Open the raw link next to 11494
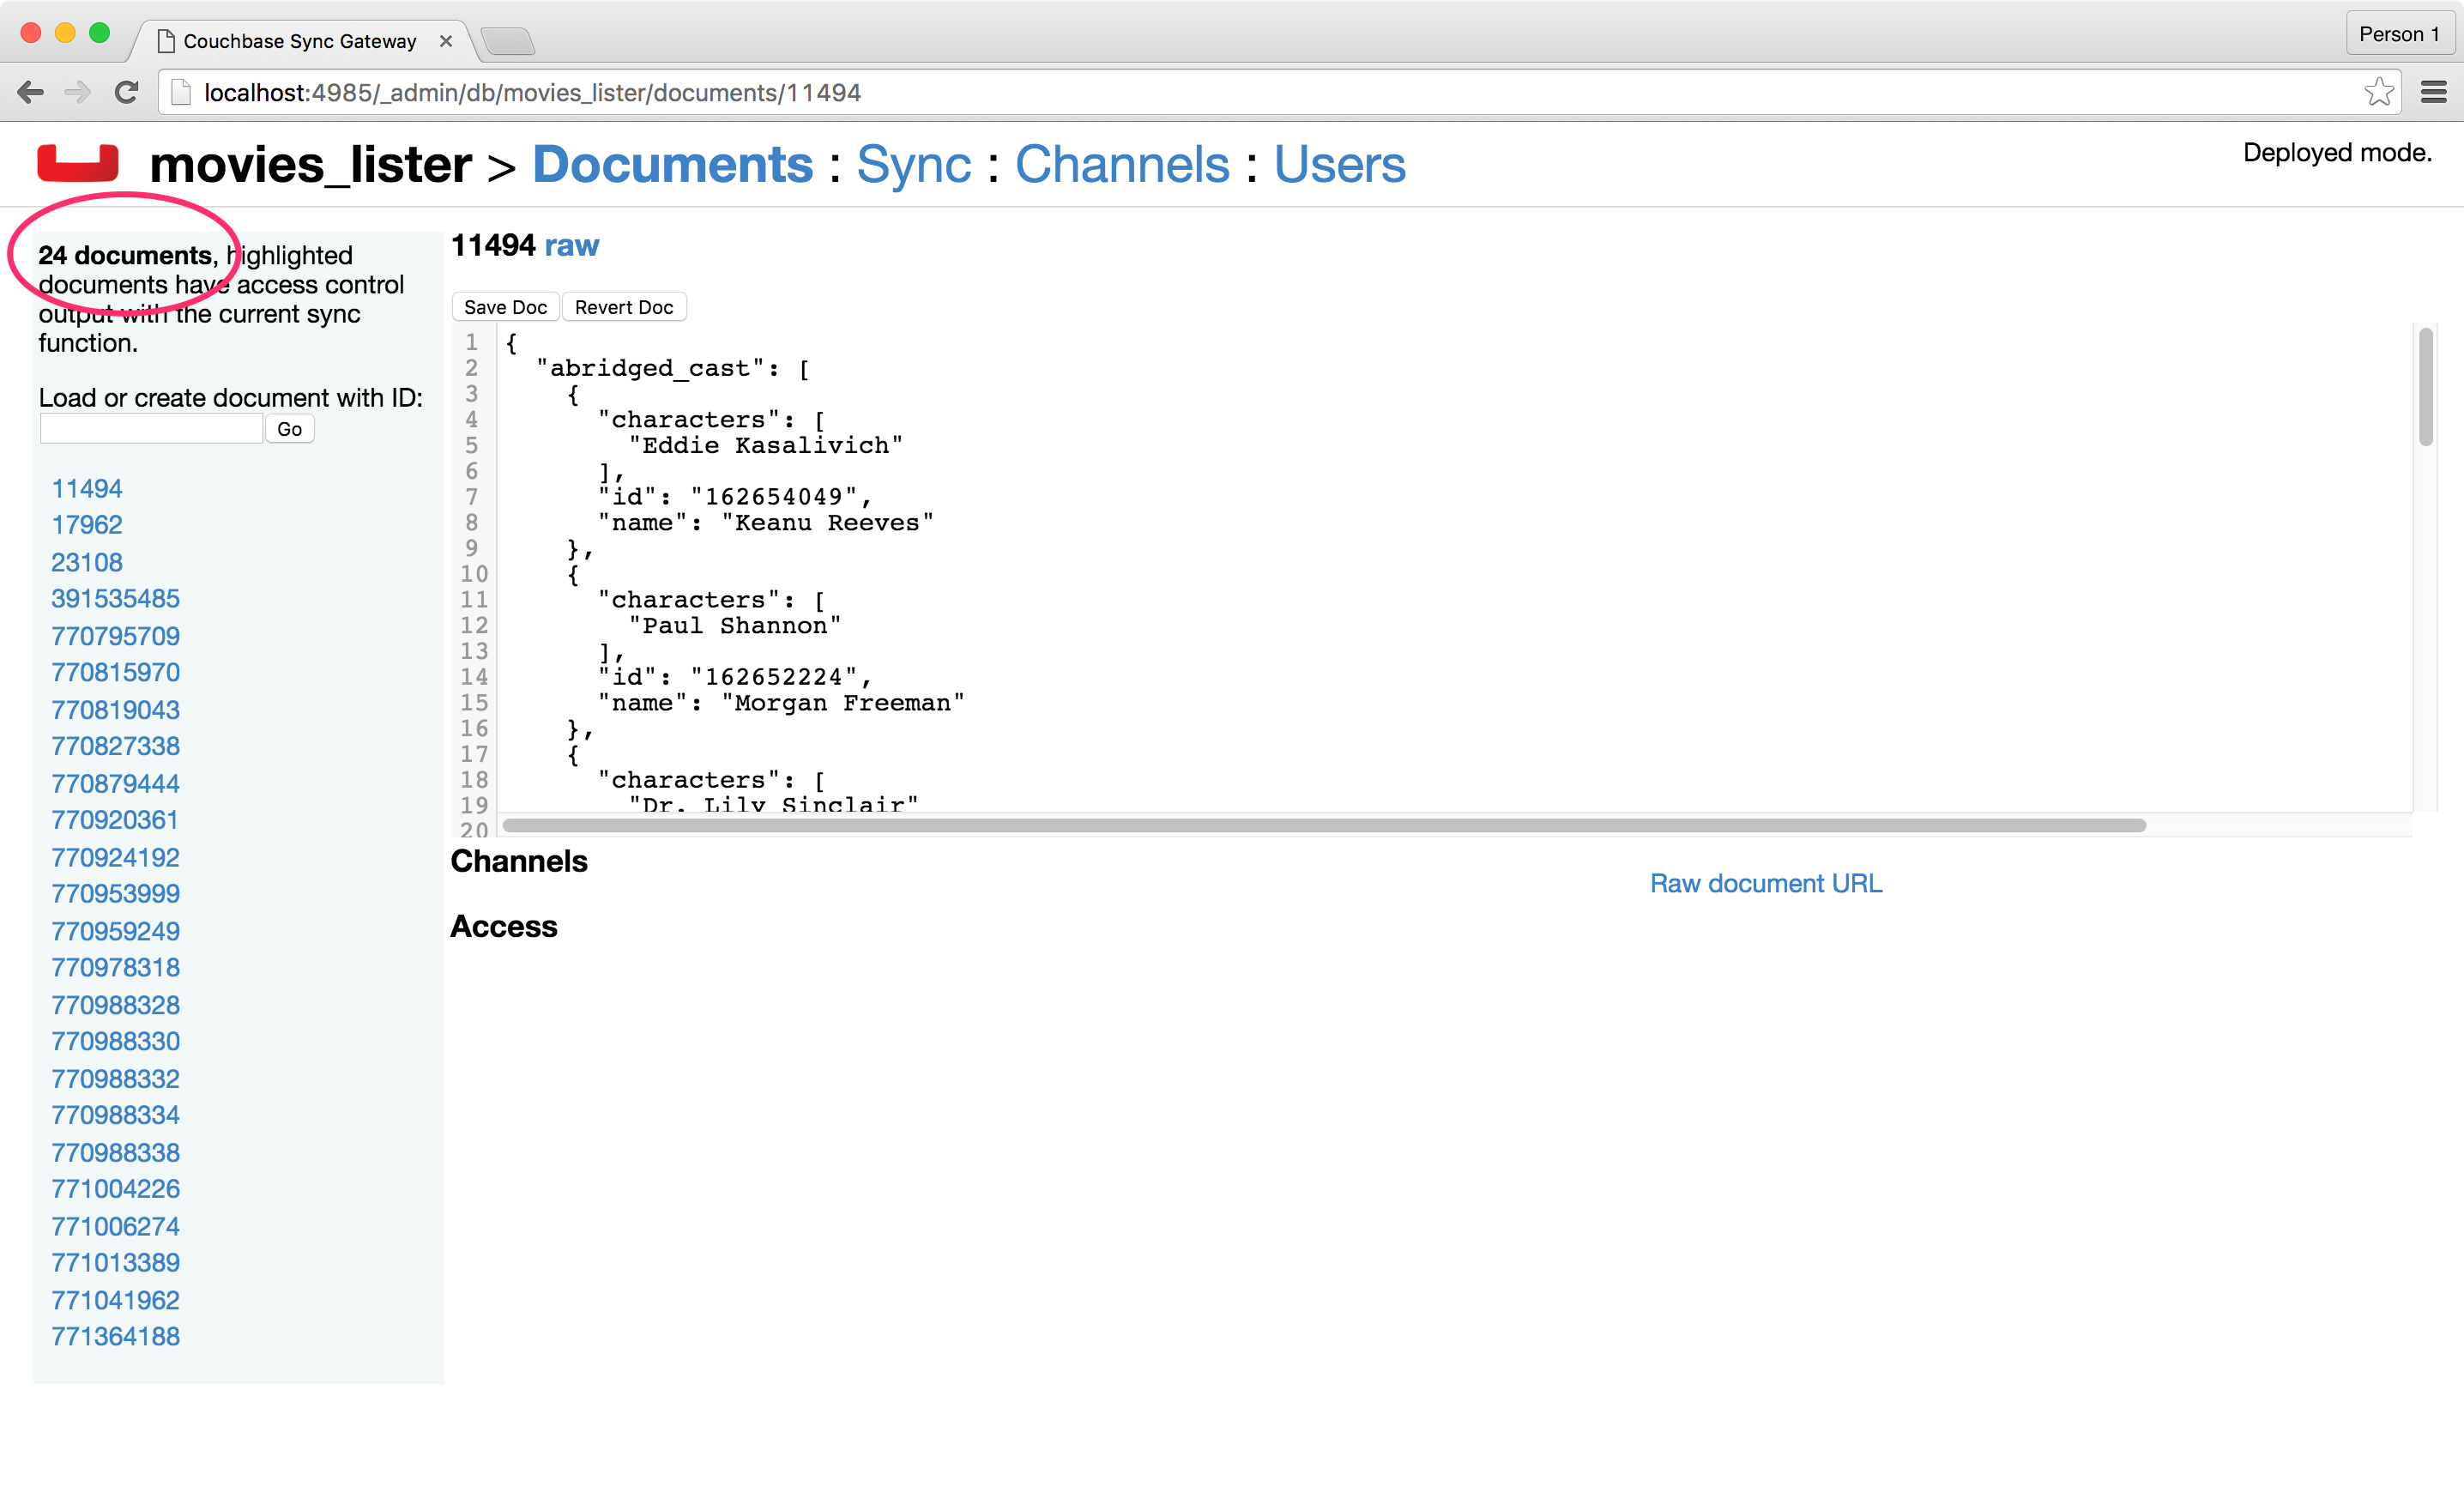 571,245
